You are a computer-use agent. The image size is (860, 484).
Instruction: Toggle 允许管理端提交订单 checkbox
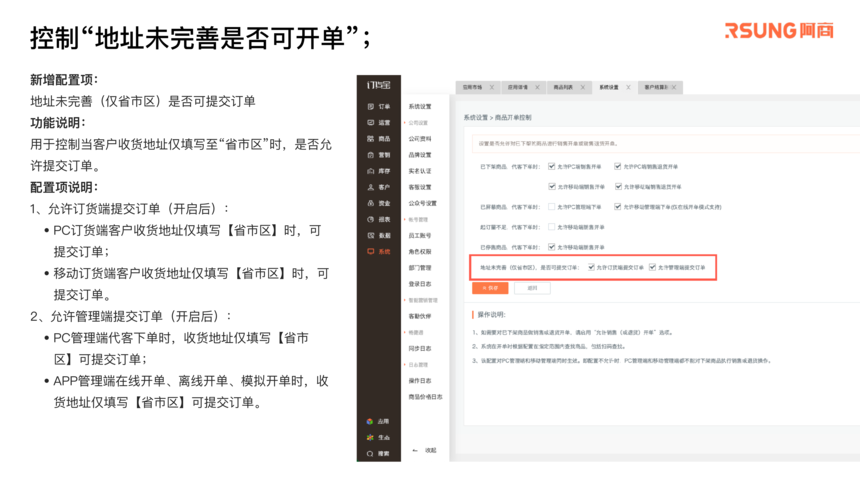[x=653, y=268]
